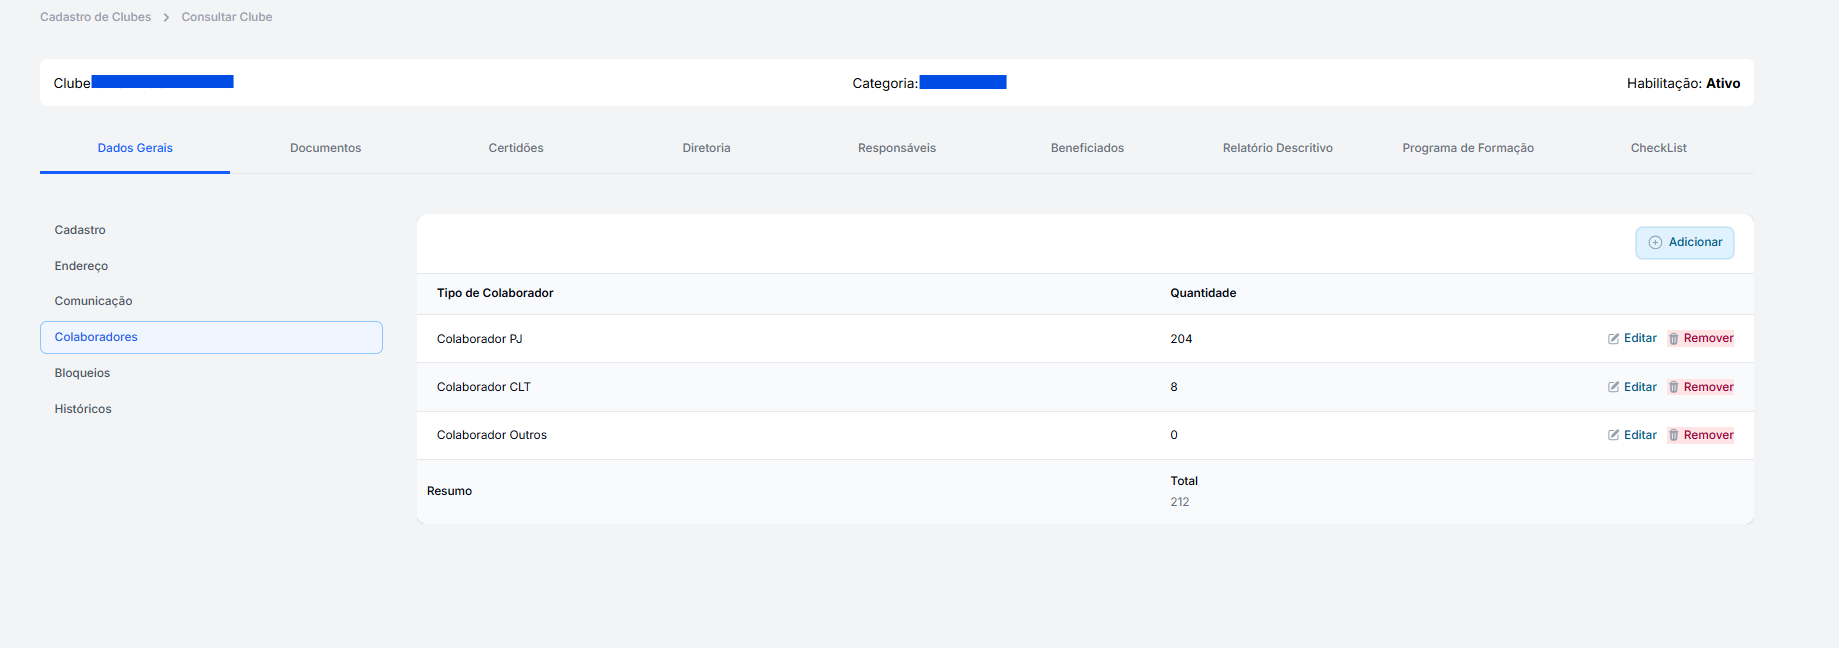Screen dimensions: 1839x648
Task: View the CheckList tab
Action: point(1658,148)
